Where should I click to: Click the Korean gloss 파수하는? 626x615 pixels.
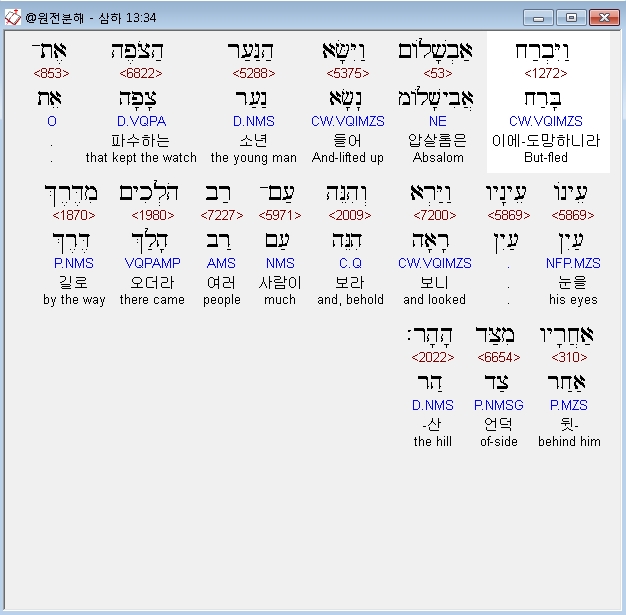[x=141, y=140]
